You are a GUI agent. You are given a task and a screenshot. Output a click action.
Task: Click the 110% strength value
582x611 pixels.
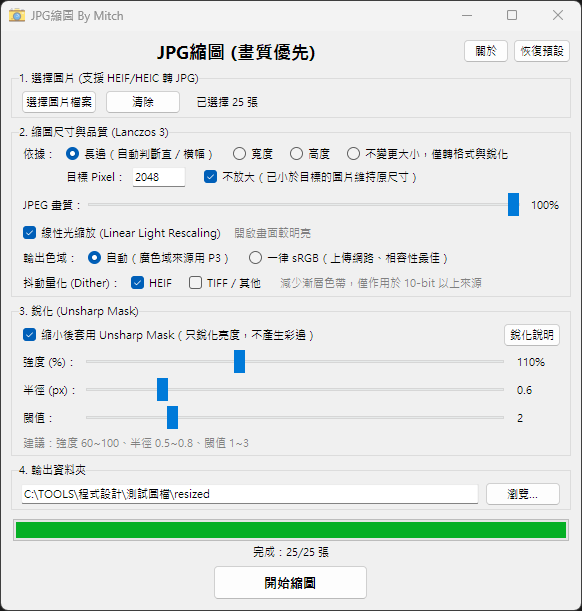tap(531, 362)
